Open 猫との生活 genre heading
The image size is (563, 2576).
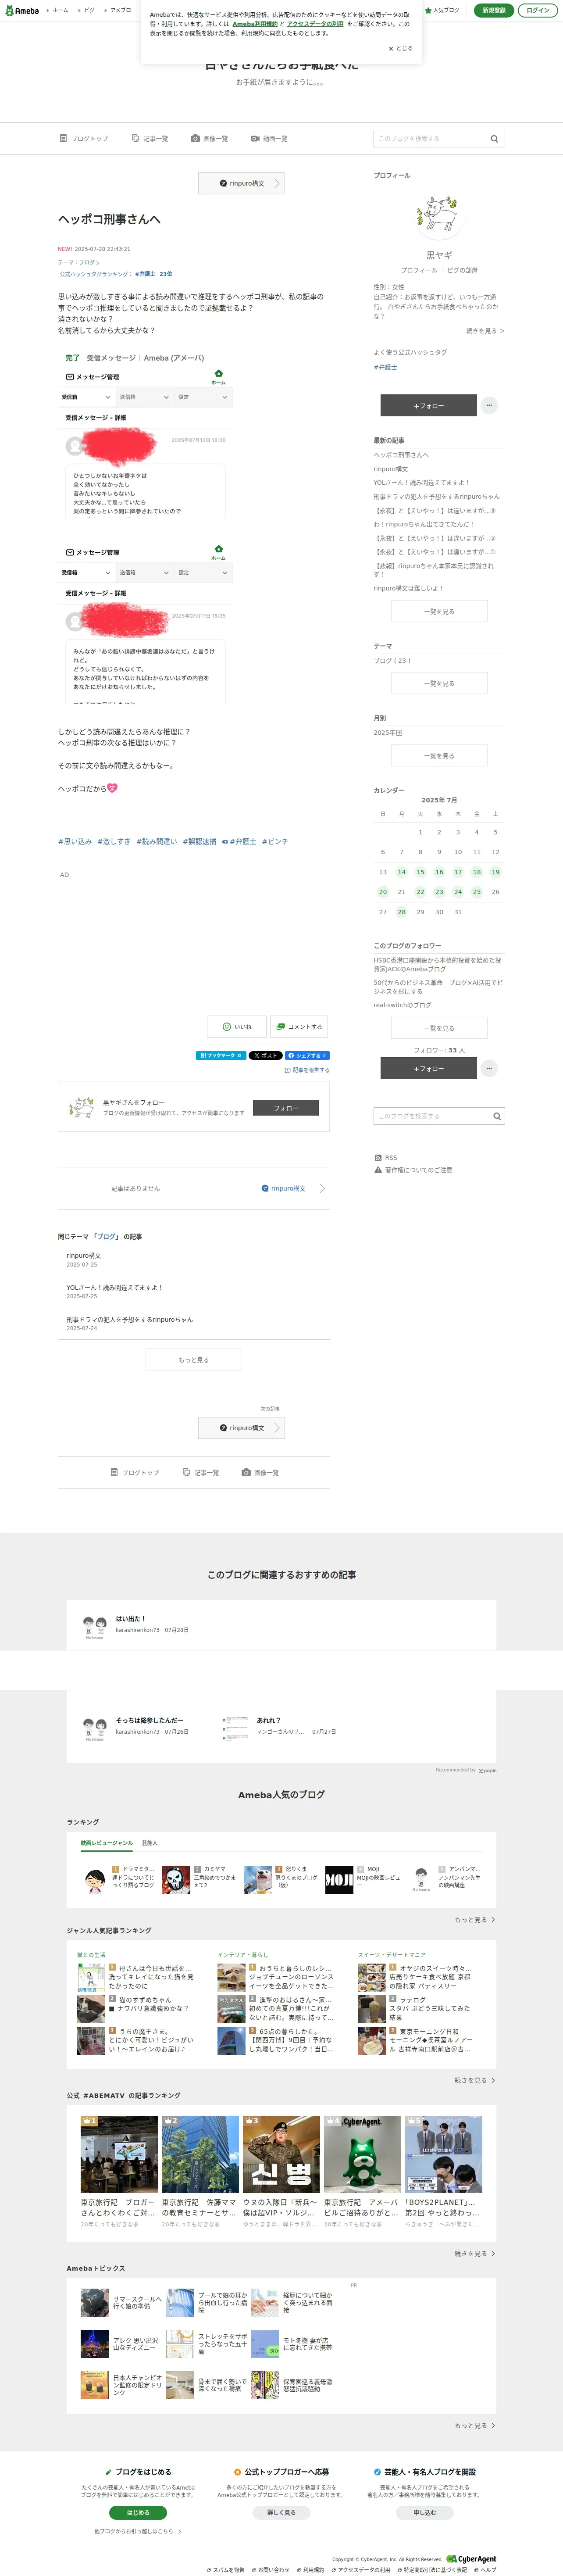91,1954
